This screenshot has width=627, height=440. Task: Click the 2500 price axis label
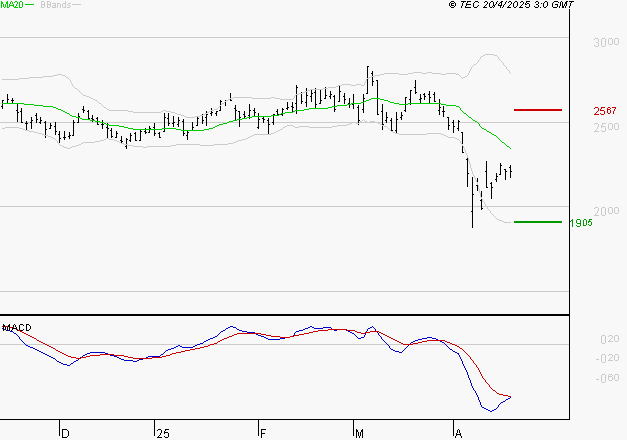[606, 127]
